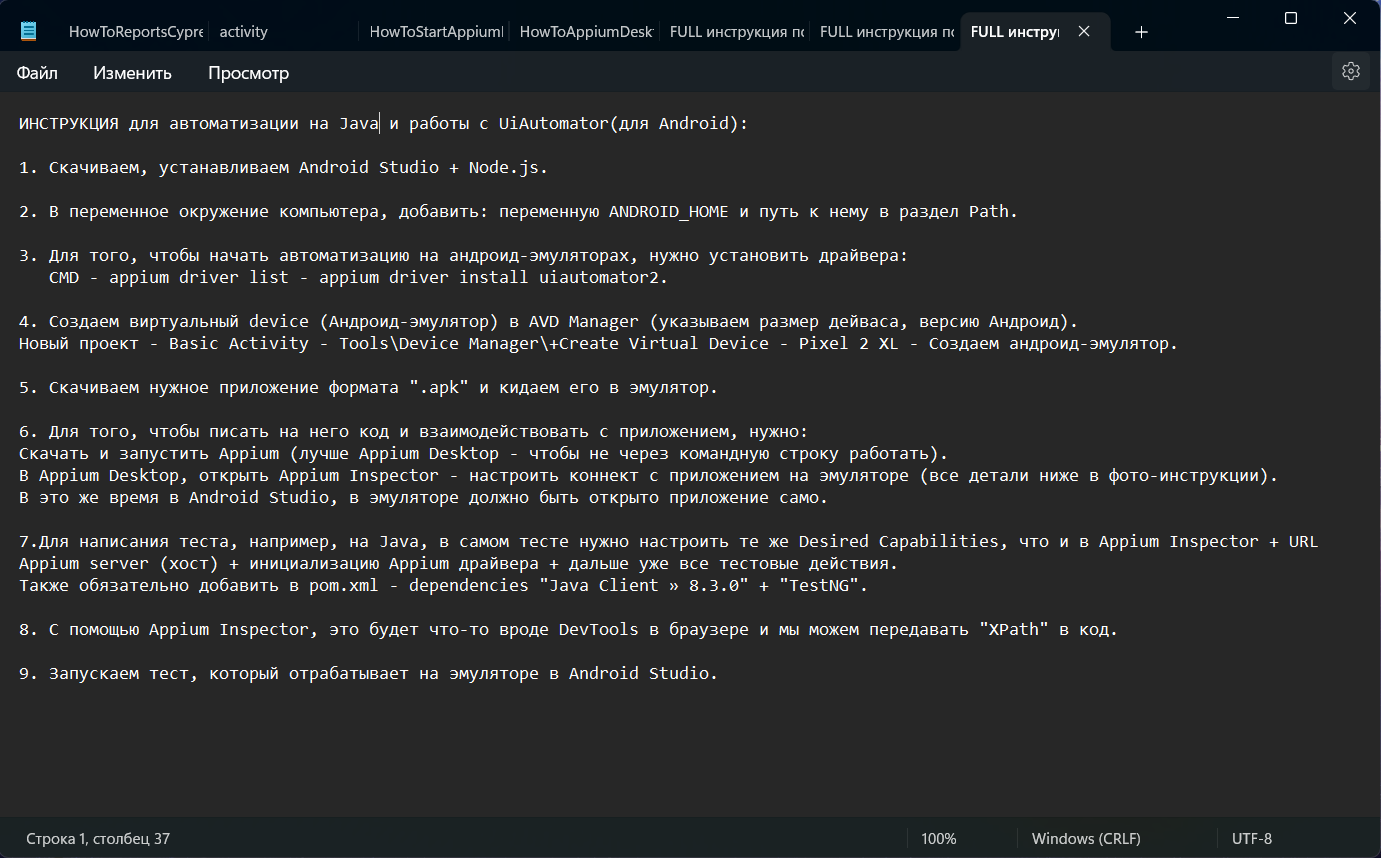
Task: Open the Изменить menu
Action: [x=132, y=73]
